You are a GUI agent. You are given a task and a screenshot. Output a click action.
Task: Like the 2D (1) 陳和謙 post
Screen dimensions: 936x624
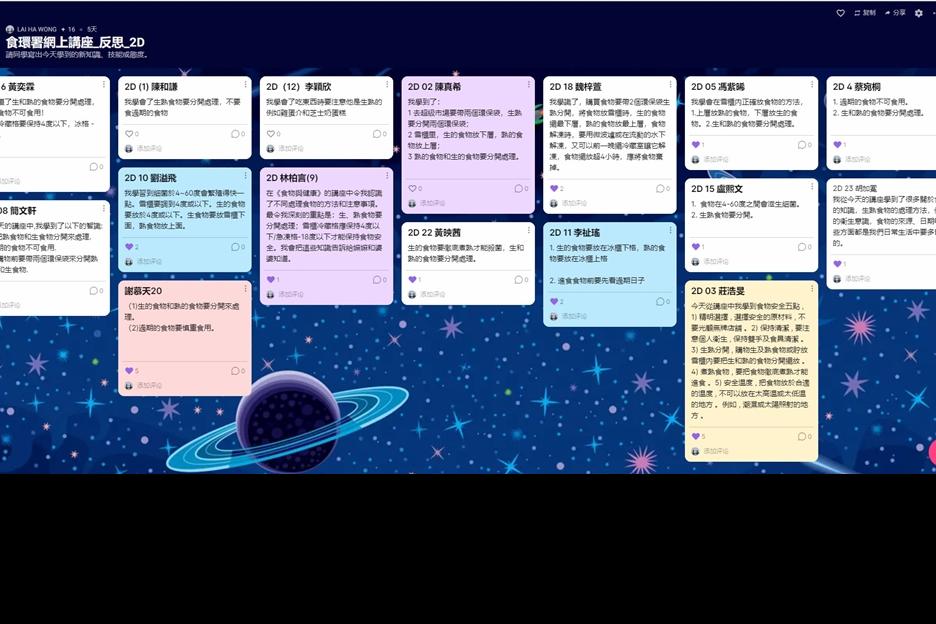128,133
